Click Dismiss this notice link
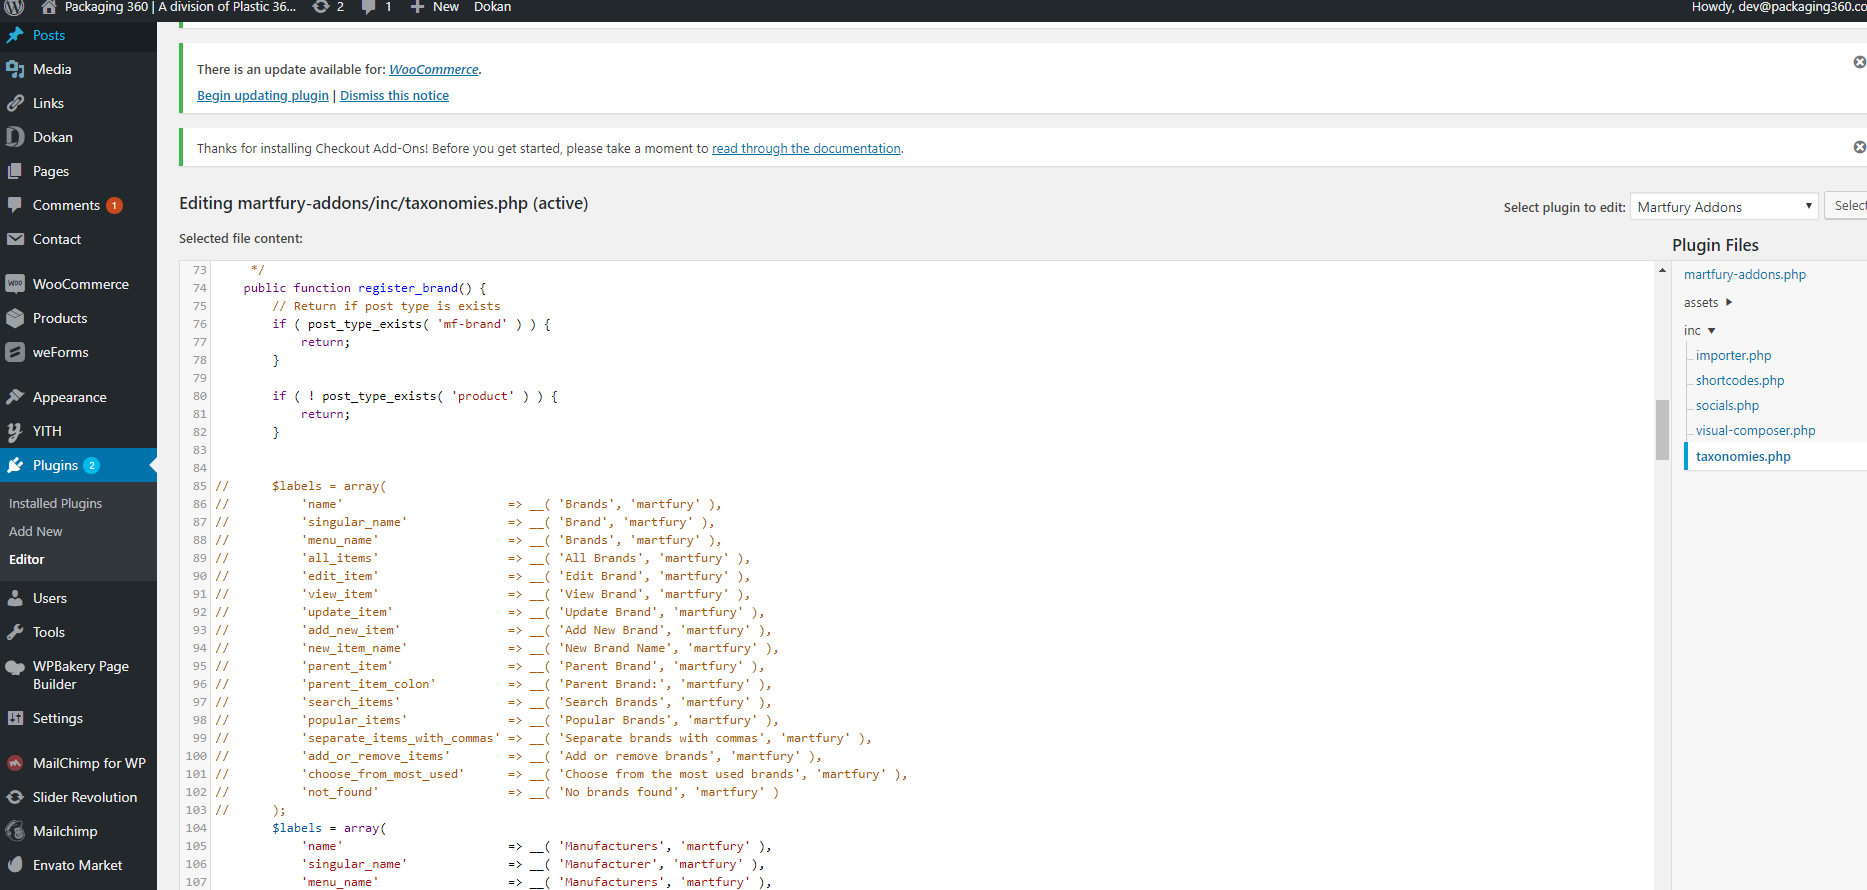Image resolution: width=1867 pixels, height=890 pixels. click(394, 95)
